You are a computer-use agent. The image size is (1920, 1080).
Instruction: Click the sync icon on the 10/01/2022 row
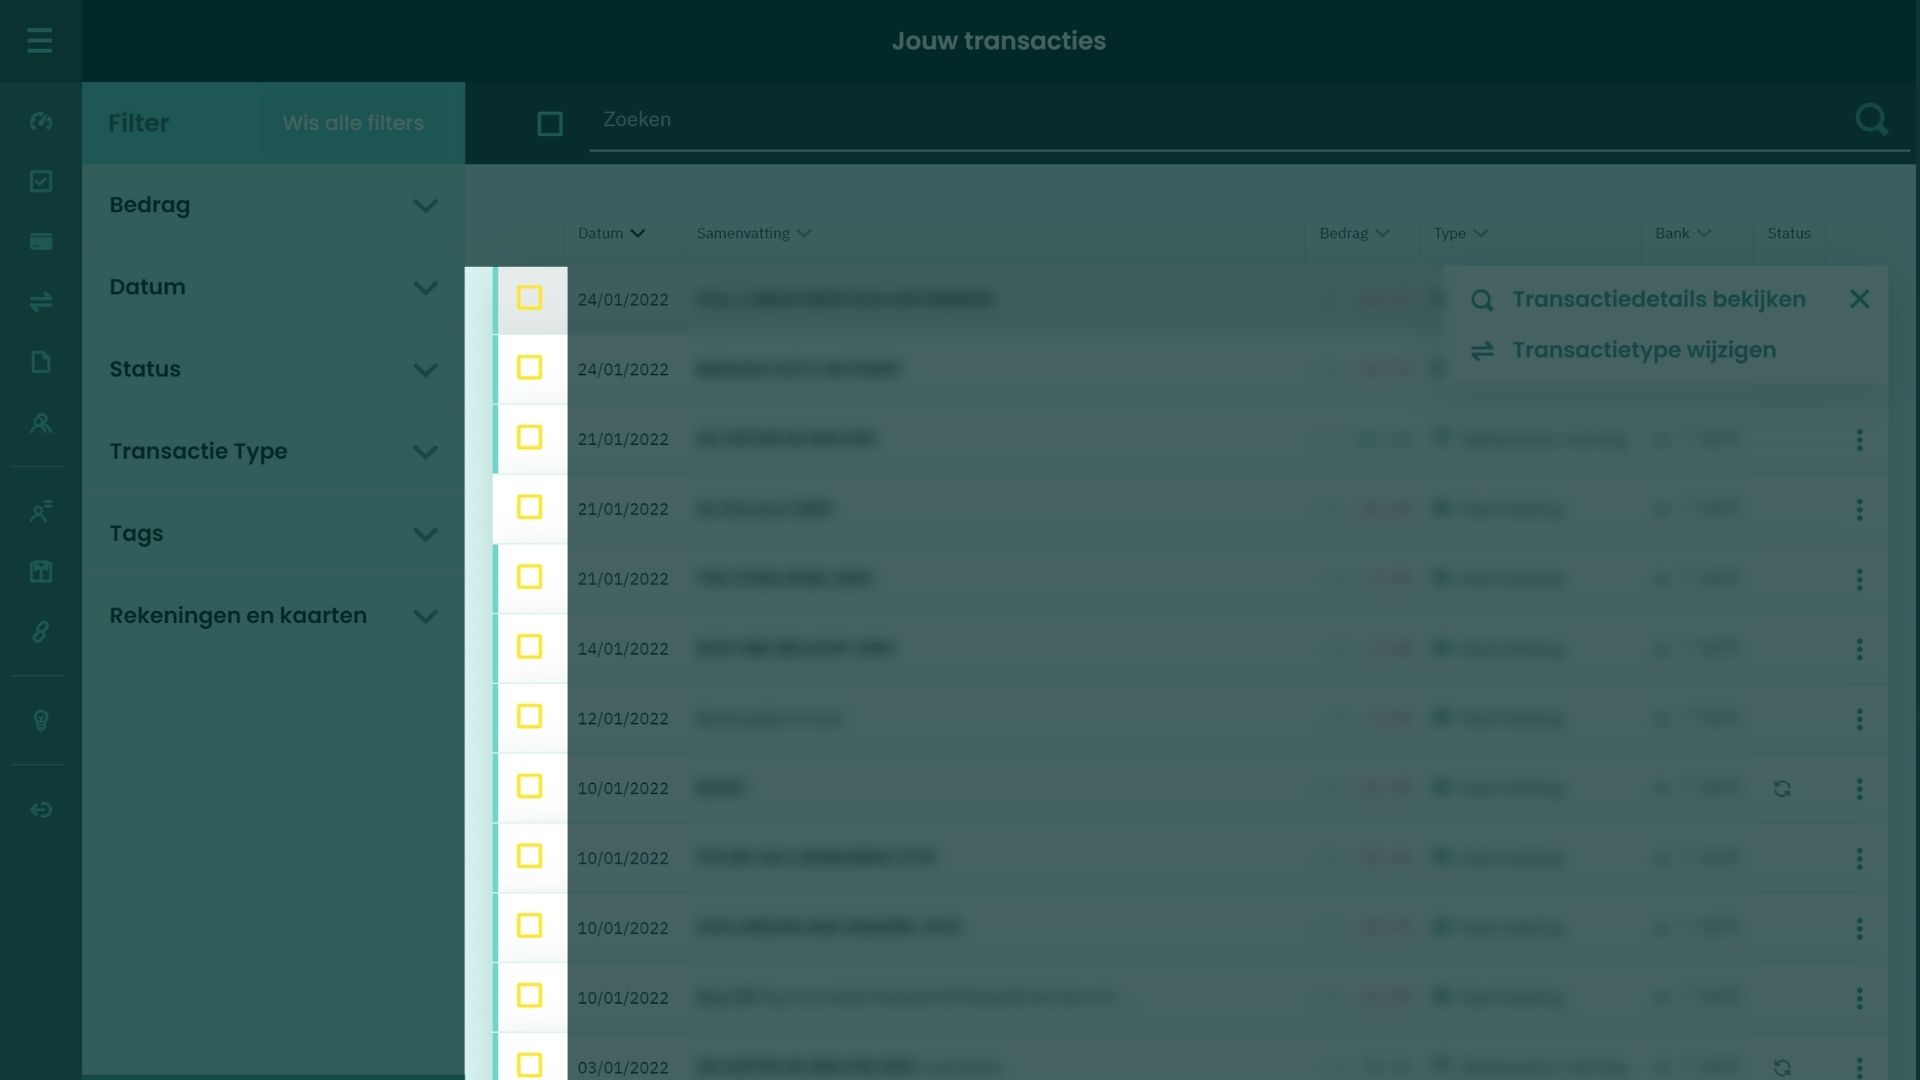[x=1782, y=789]
